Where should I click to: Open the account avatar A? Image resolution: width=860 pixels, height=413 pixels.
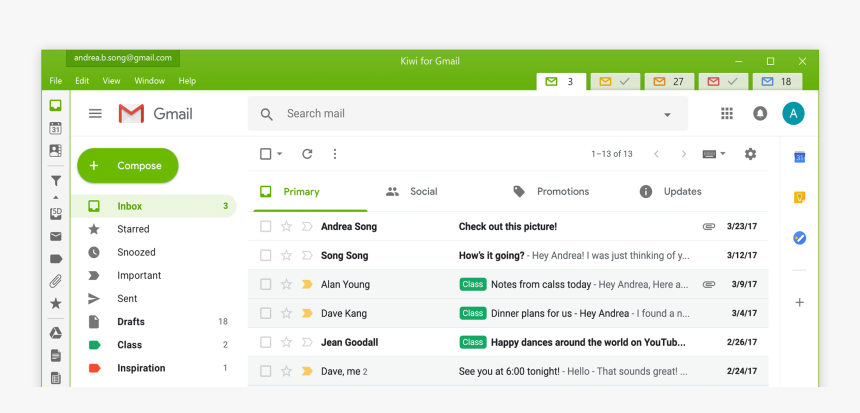[793, 114]
